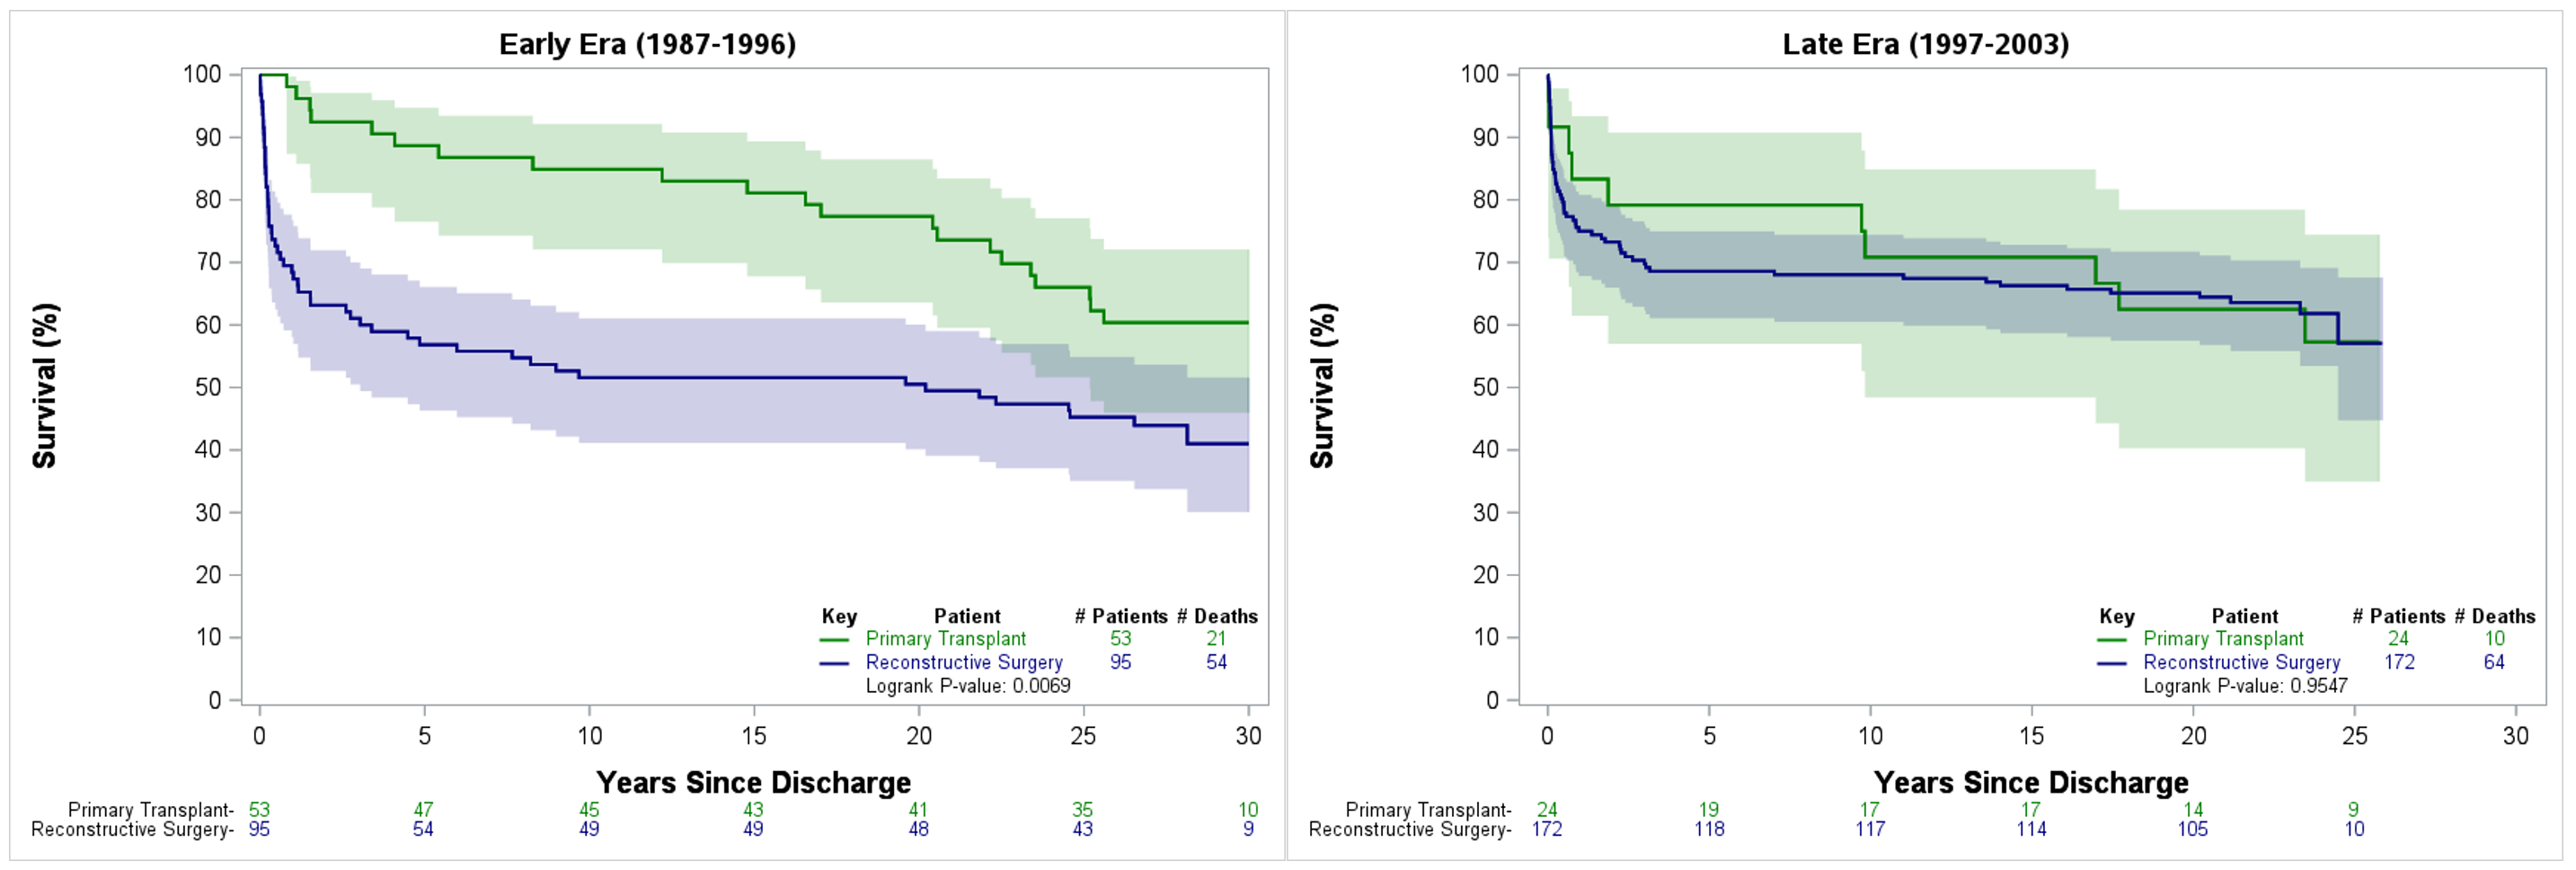Image resolution: width=2576 pixels, height=870 pixels.
Task: Click at-risk count 35 below Early Era chart
Action: coord(1082,809)
